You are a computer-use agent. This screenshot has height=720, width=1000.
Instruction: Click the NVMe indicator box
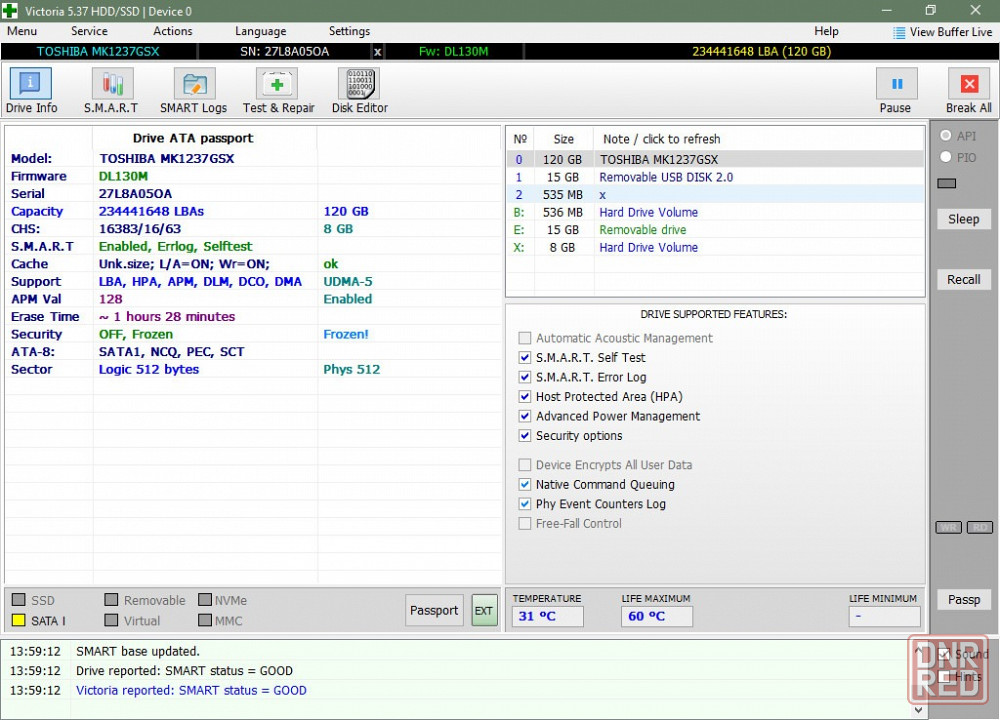click(x=205, y=600)
